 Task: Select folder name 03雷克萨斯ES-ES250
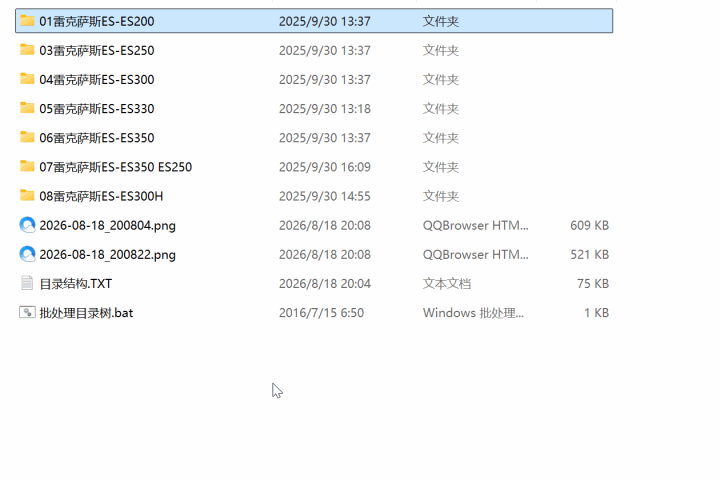pyautogui.click(x=97, y=51)
